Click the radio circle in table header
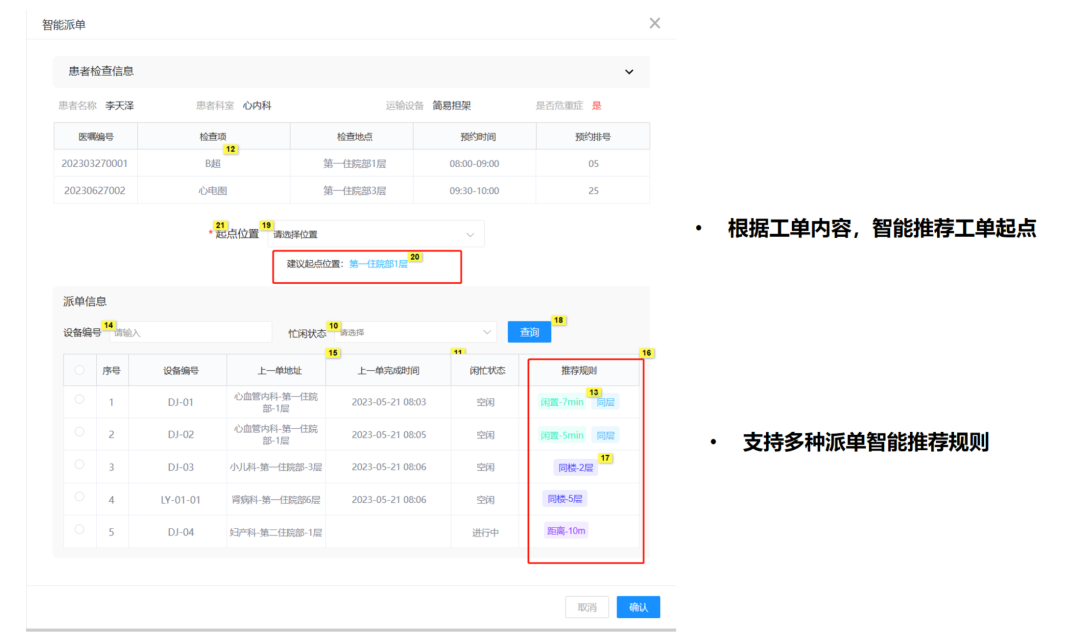The width and height of the screenshot is (1080, 643). 80,370
